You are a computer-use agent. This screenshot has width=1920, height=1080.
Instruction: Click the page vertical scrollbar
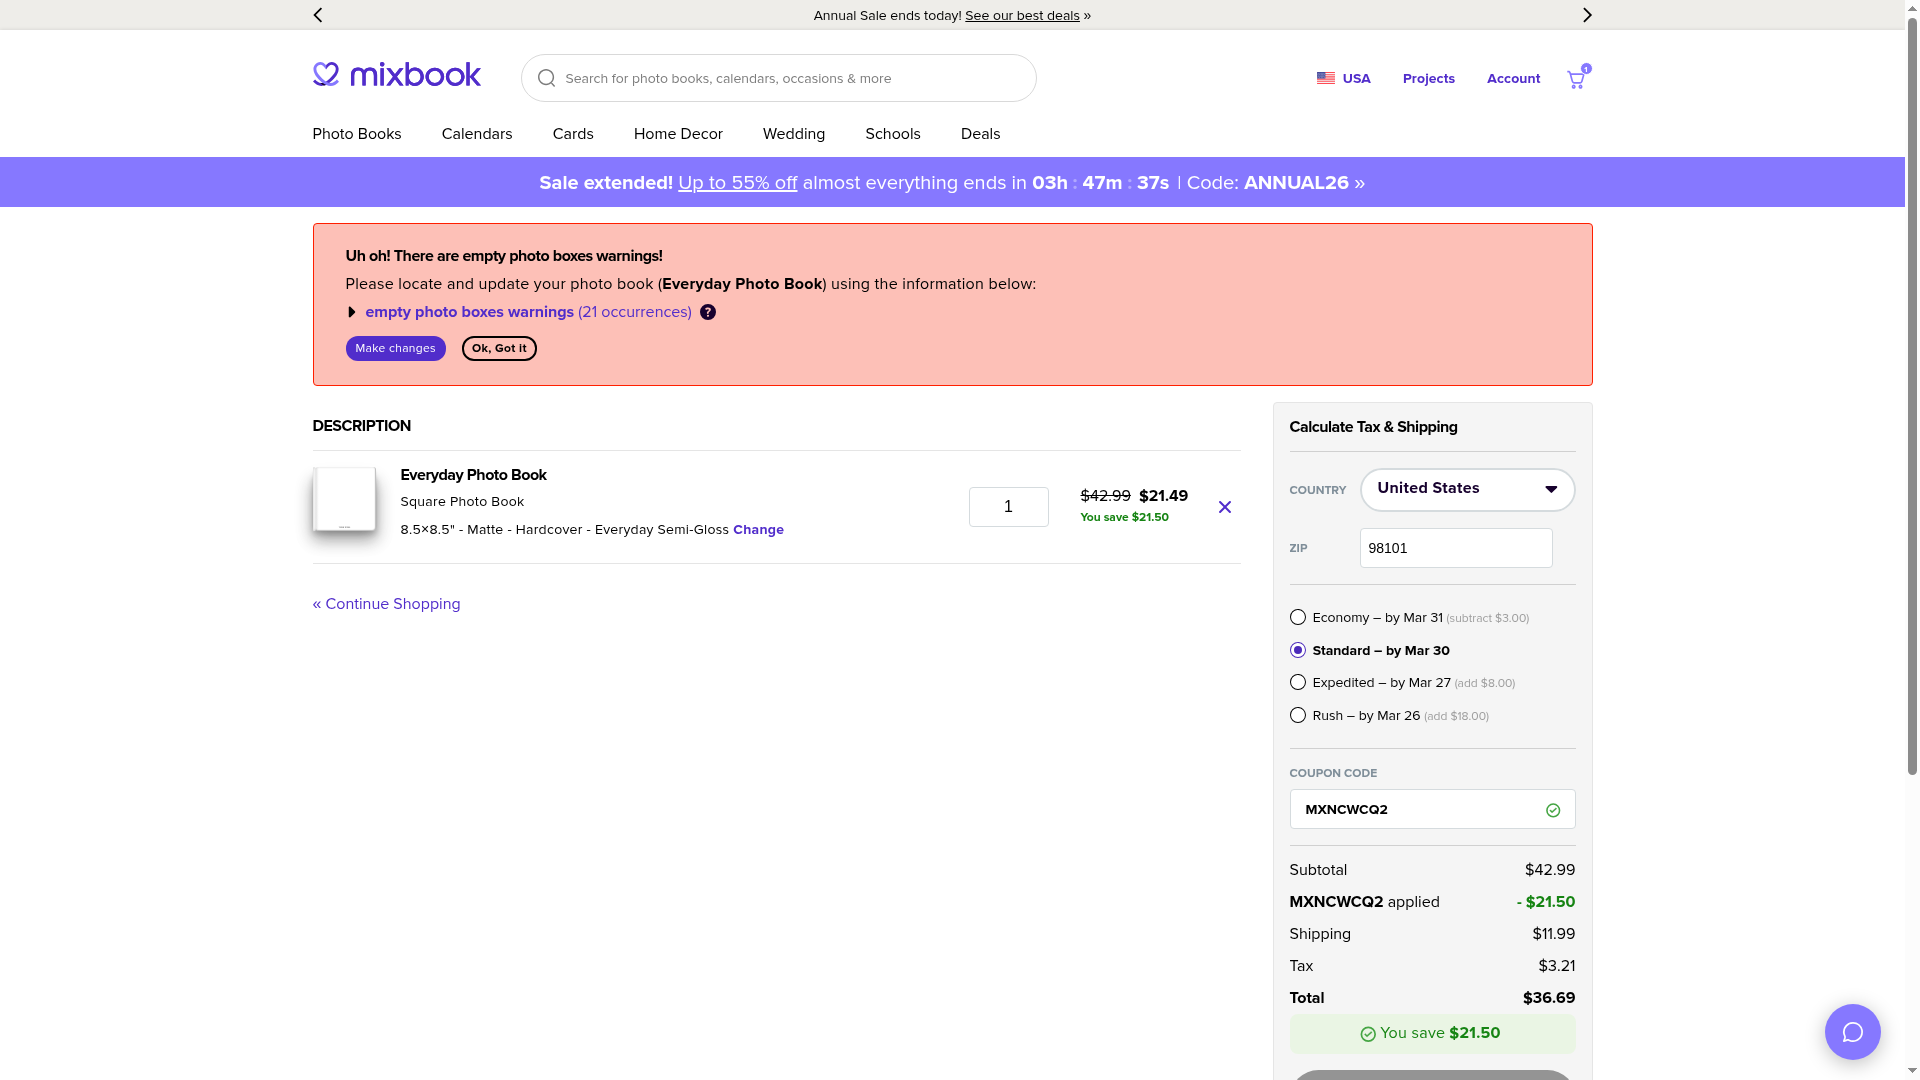coord(1912,400)
